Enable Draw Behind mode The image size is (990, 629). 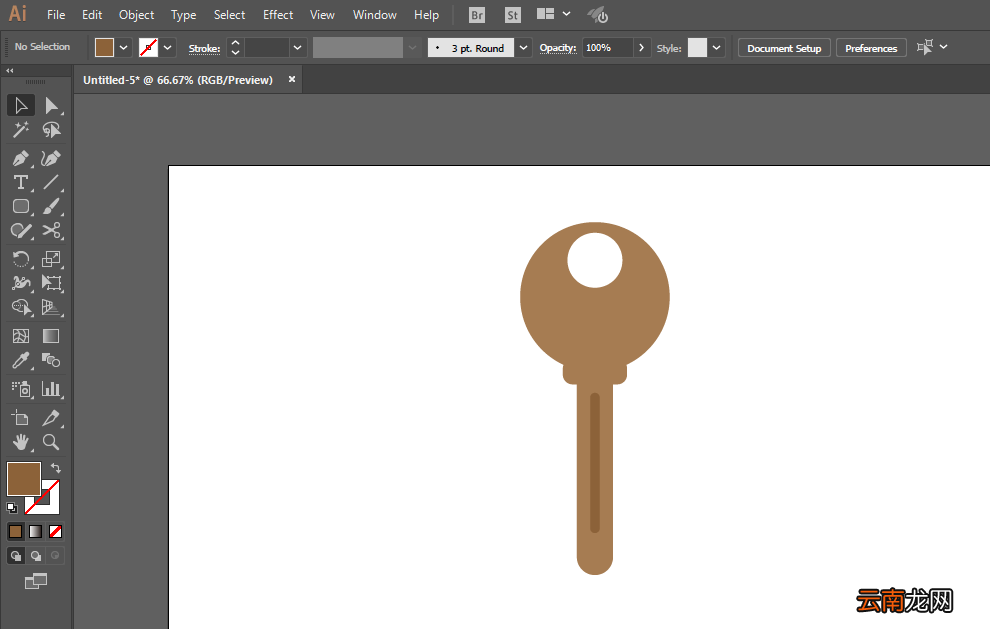(36, 556)
